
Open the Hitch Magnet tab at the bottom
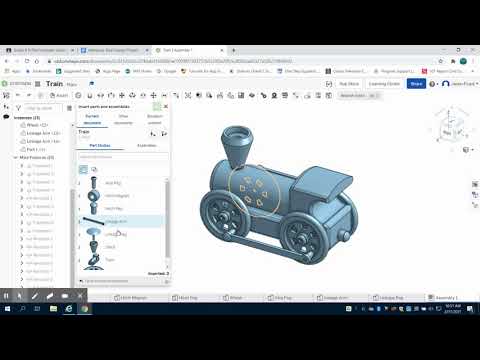click(x=130, y=298)
